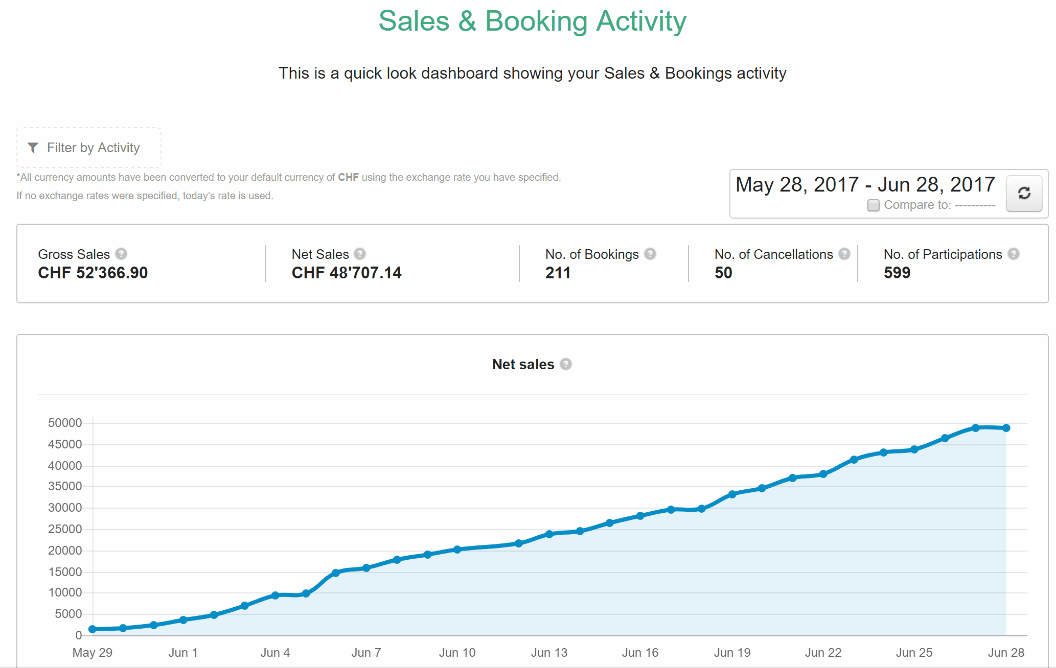Click the No. of Participations question icon

pos(1013,254)
